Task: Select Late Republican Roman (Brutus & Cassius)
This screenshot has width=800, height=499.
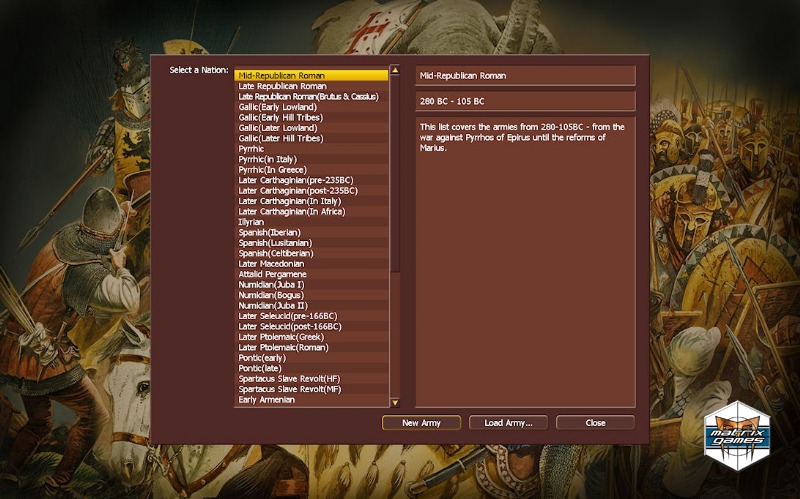Action: (310, 96)
